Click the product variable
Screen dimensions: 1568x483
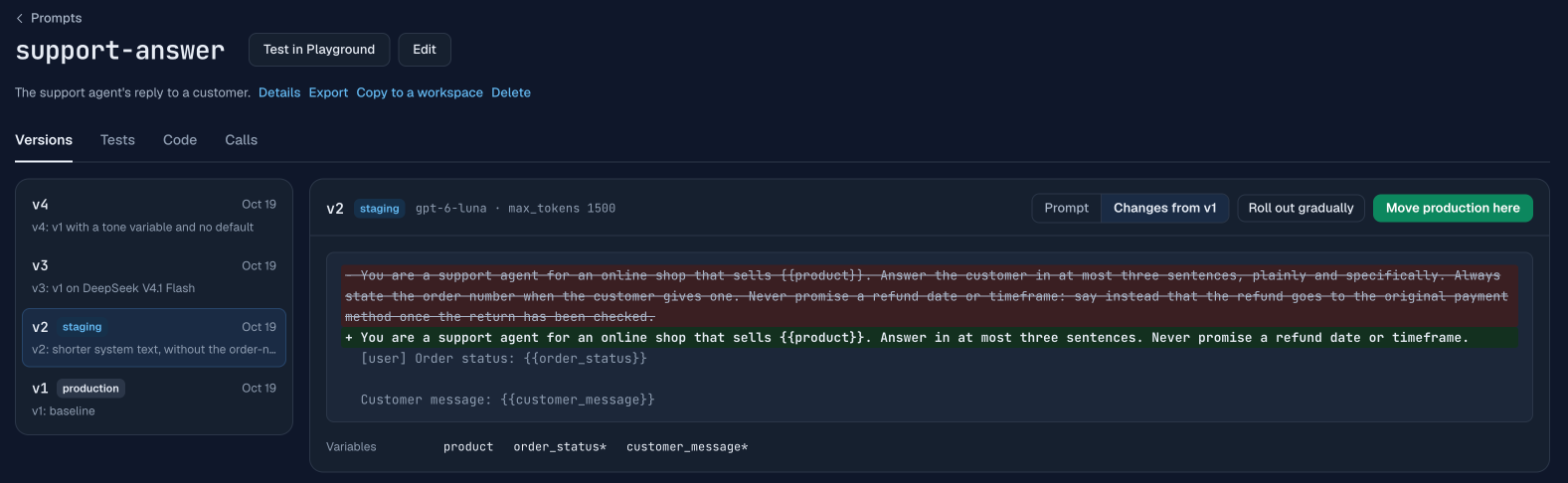point(468,447)
